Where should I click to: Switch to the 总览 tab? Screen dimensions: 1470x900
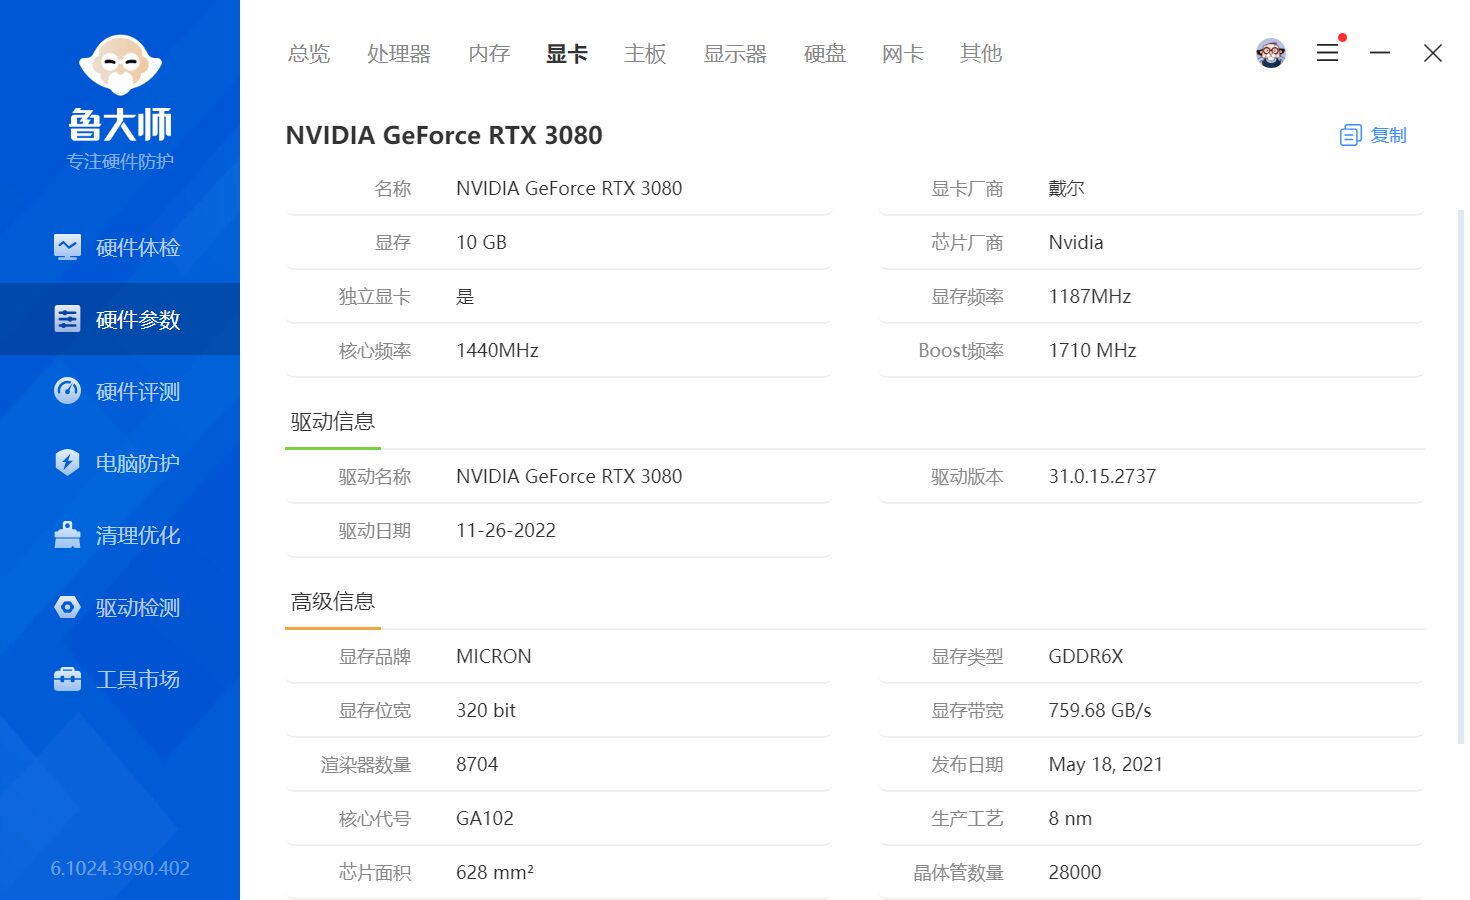click(309, 53)
